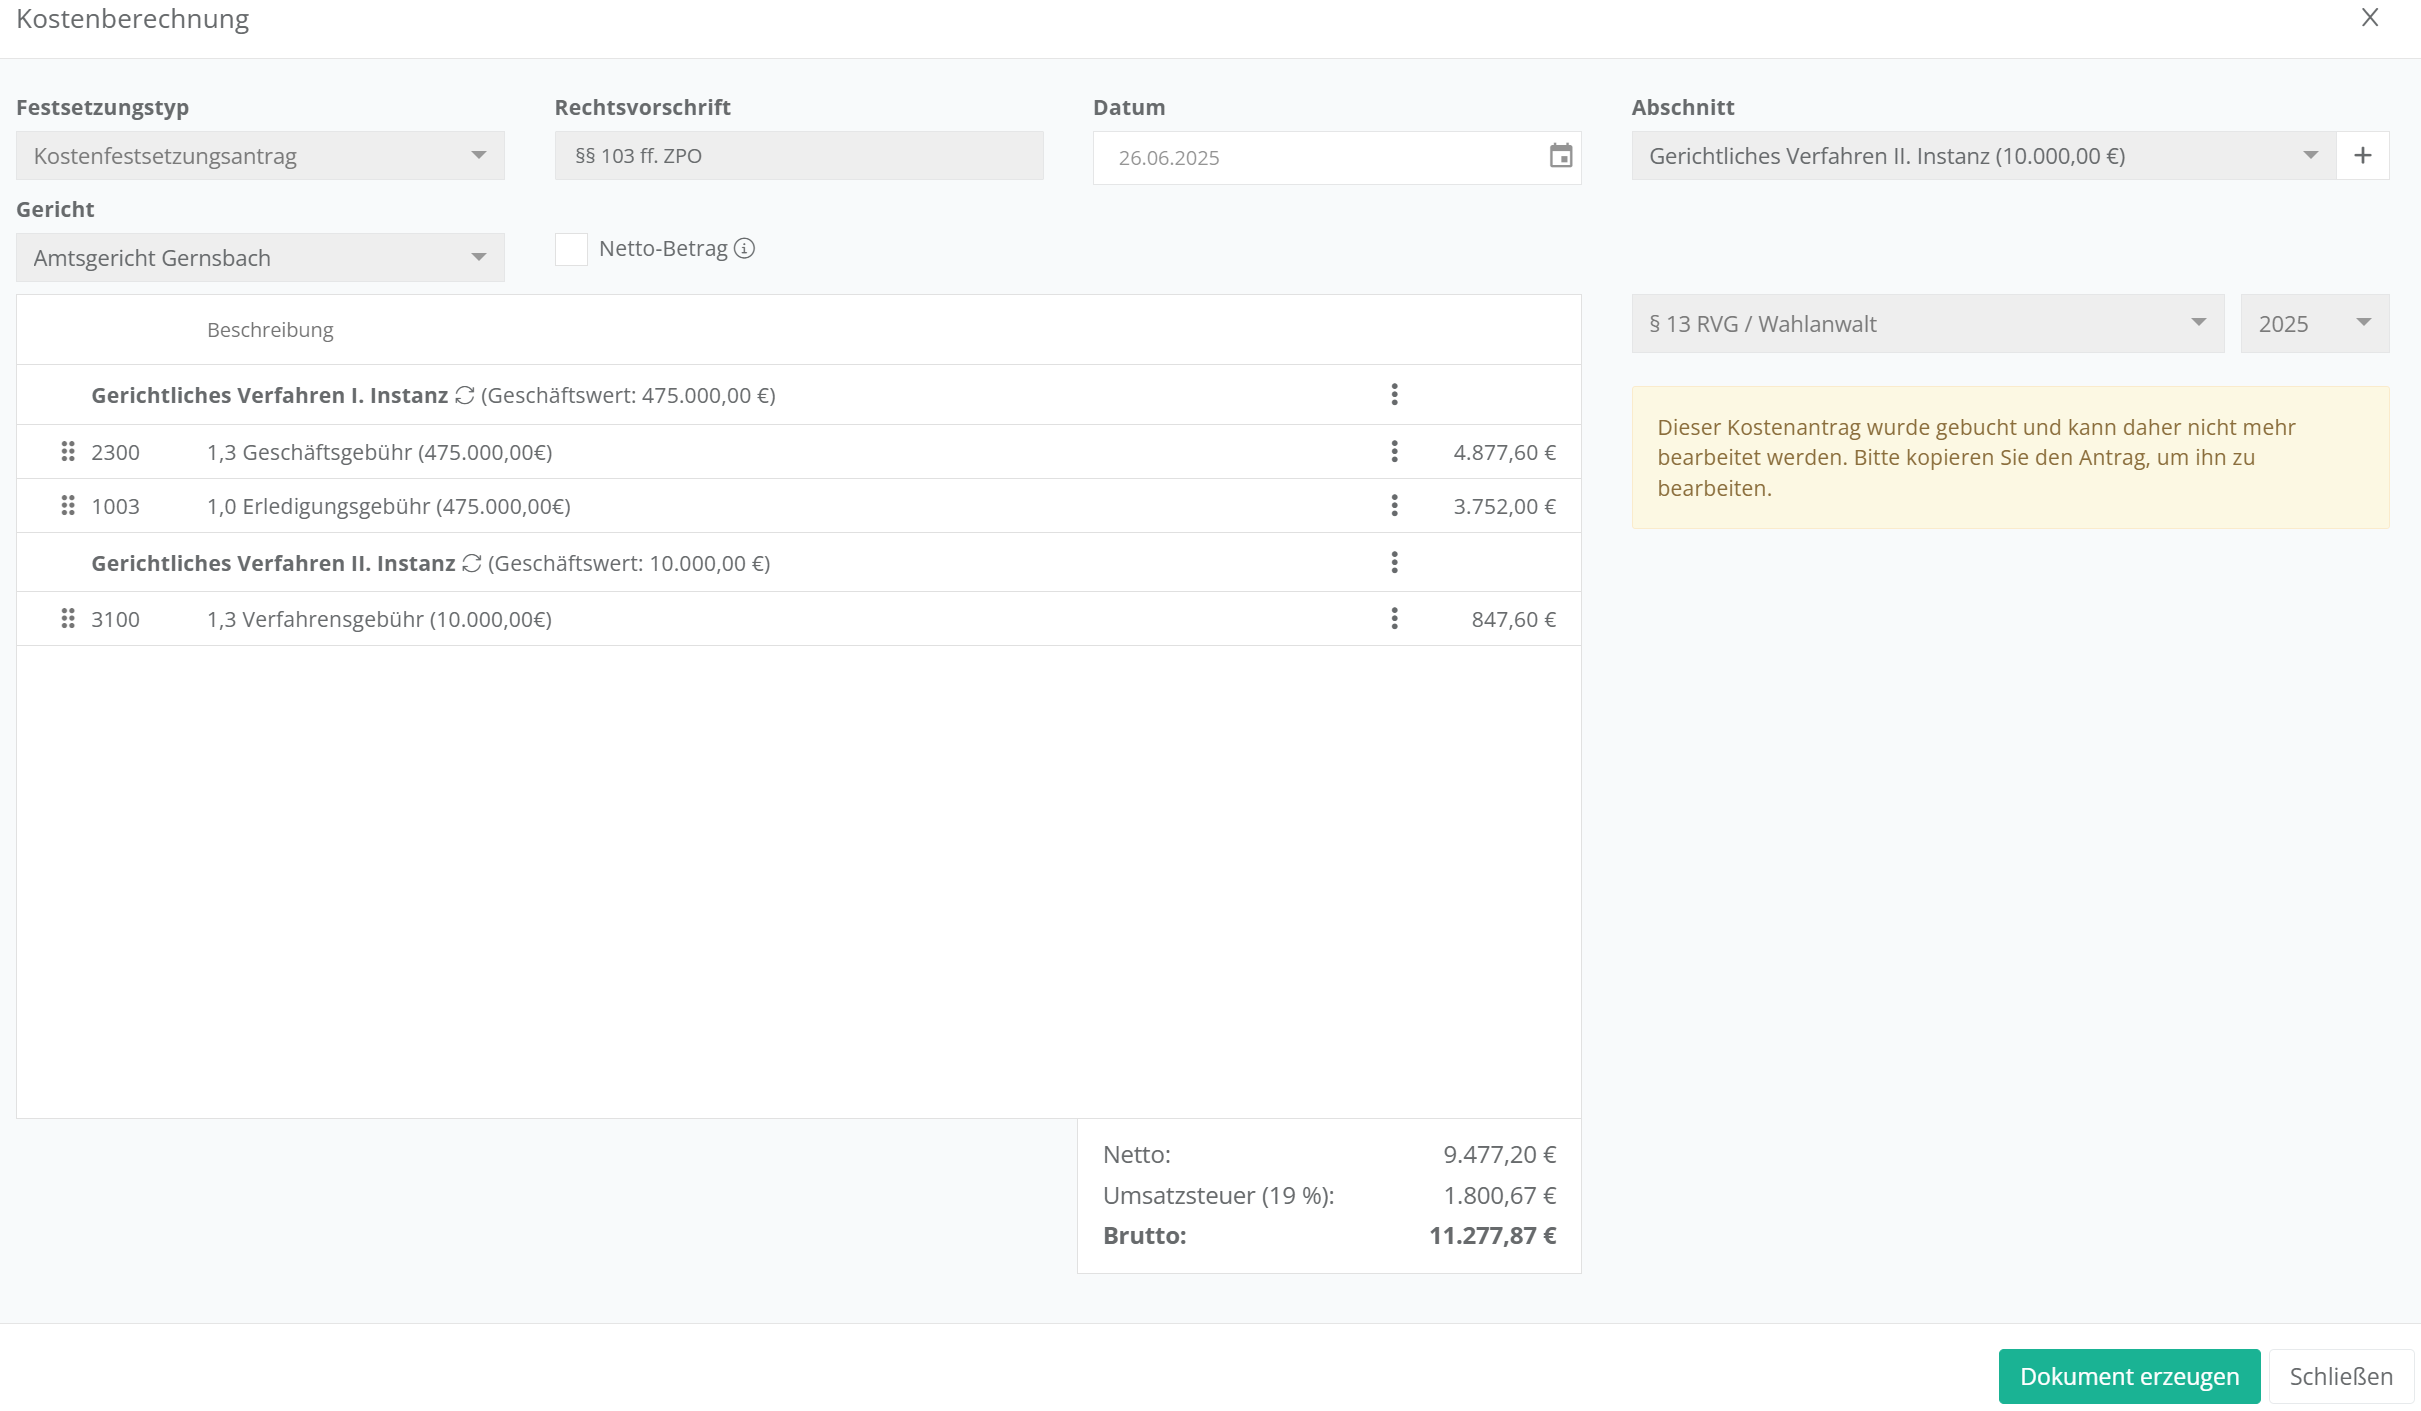Image resolution: width=2421 pixels, height=1411 pixels.
Task: Open the calendar picker in the Datum field
Action: [x=1560, y=156]
